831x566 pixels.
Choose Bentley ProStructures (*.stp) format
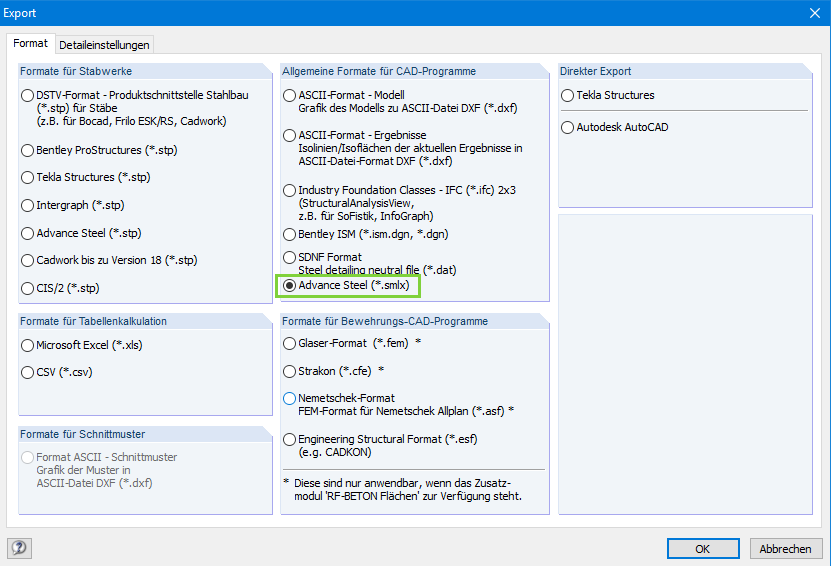[x=28, y=150]
